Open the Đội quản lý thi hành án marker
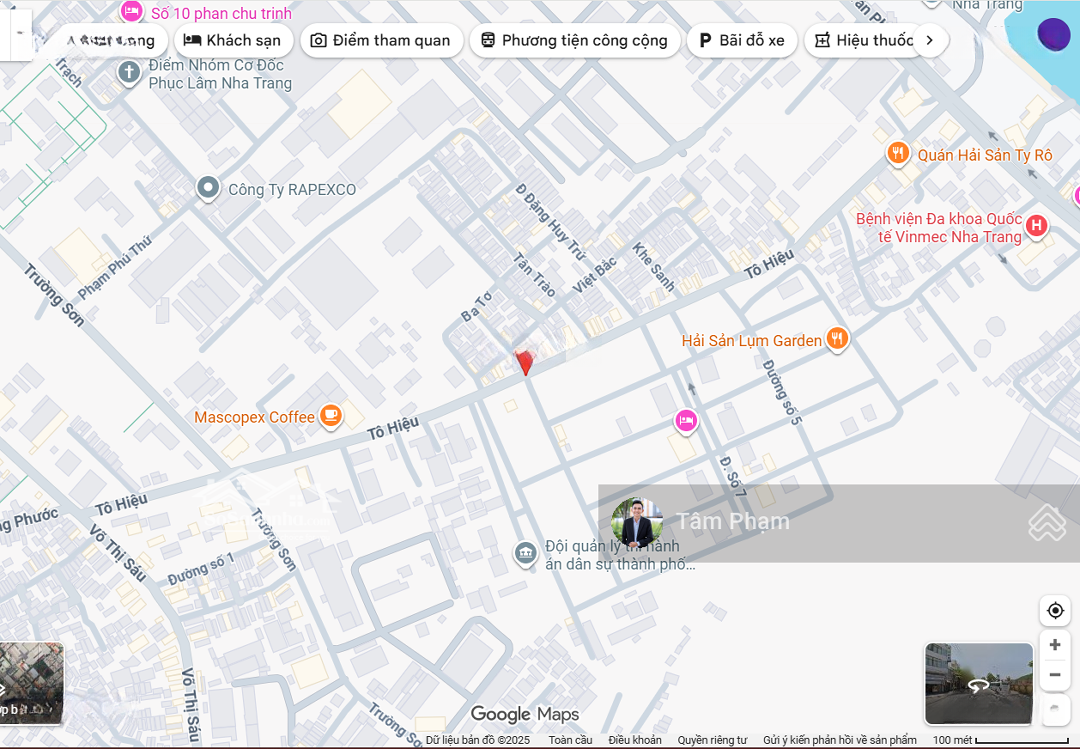The width and height of the screenshot is (1080, 749). click(x=525, y=553)
